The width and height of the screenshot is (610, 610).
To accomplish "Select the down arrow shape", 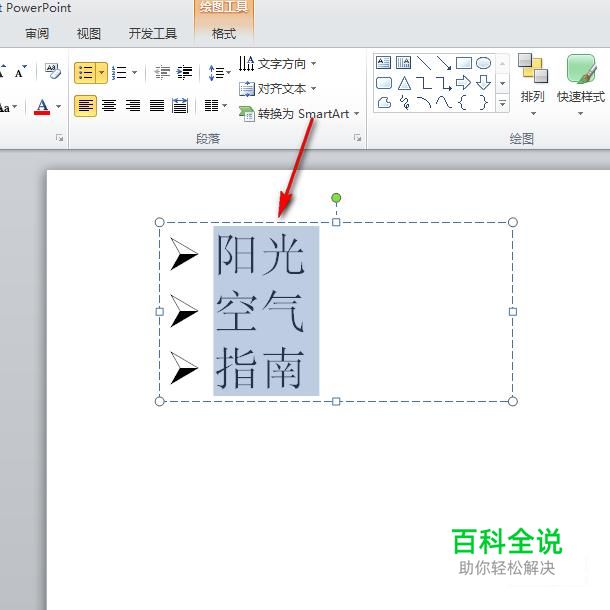I will 484,82.
